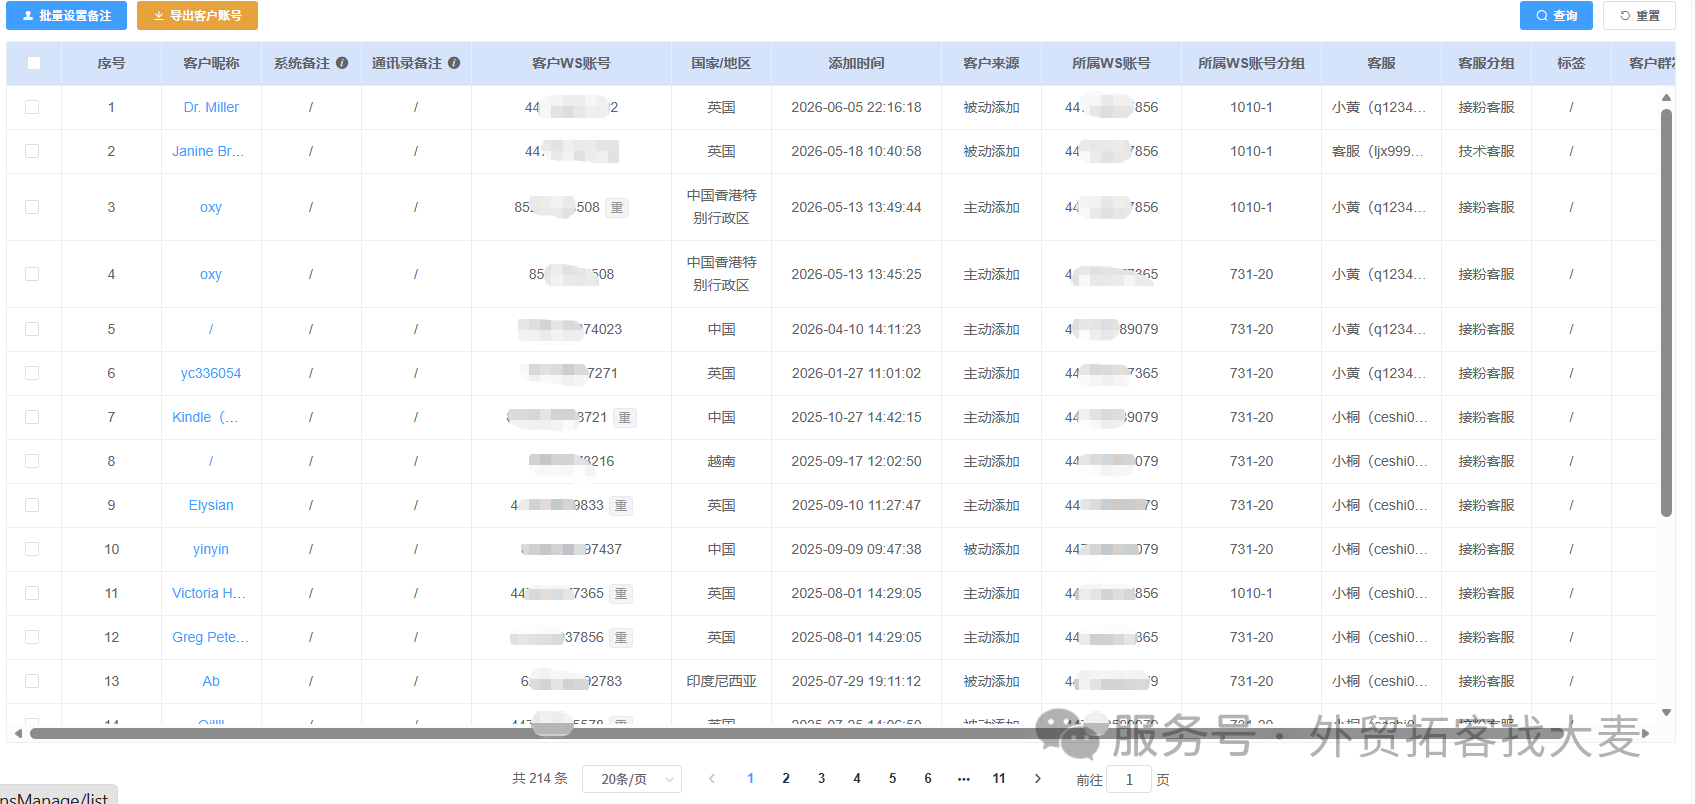Click the info icon beside 通讯录备注 header
The image size is (1695, 804).
click(454, 63)
